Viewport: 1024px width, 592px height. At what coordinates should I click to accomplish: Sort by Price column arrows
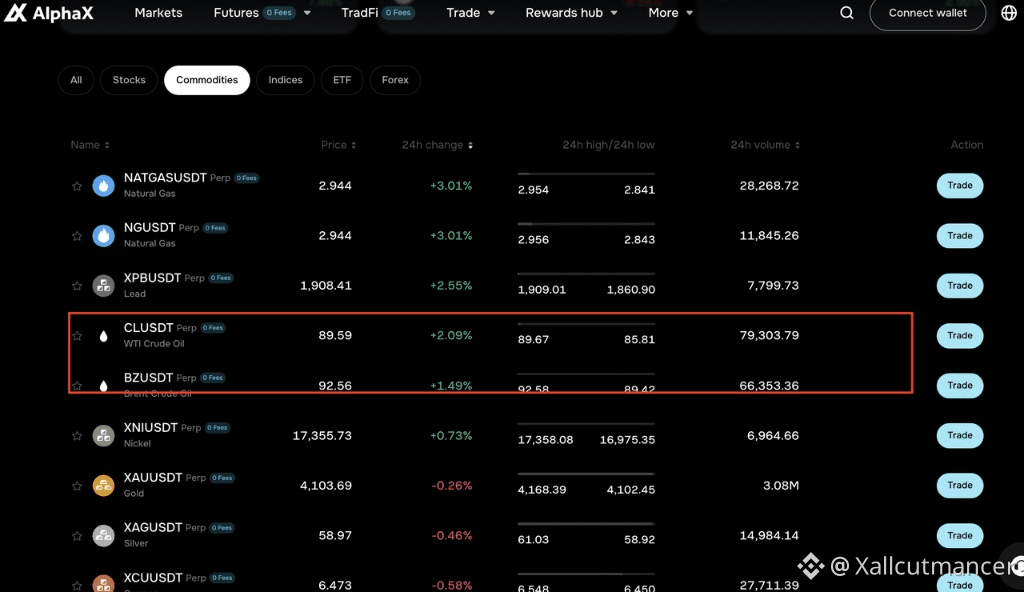[x=353, y=145]
